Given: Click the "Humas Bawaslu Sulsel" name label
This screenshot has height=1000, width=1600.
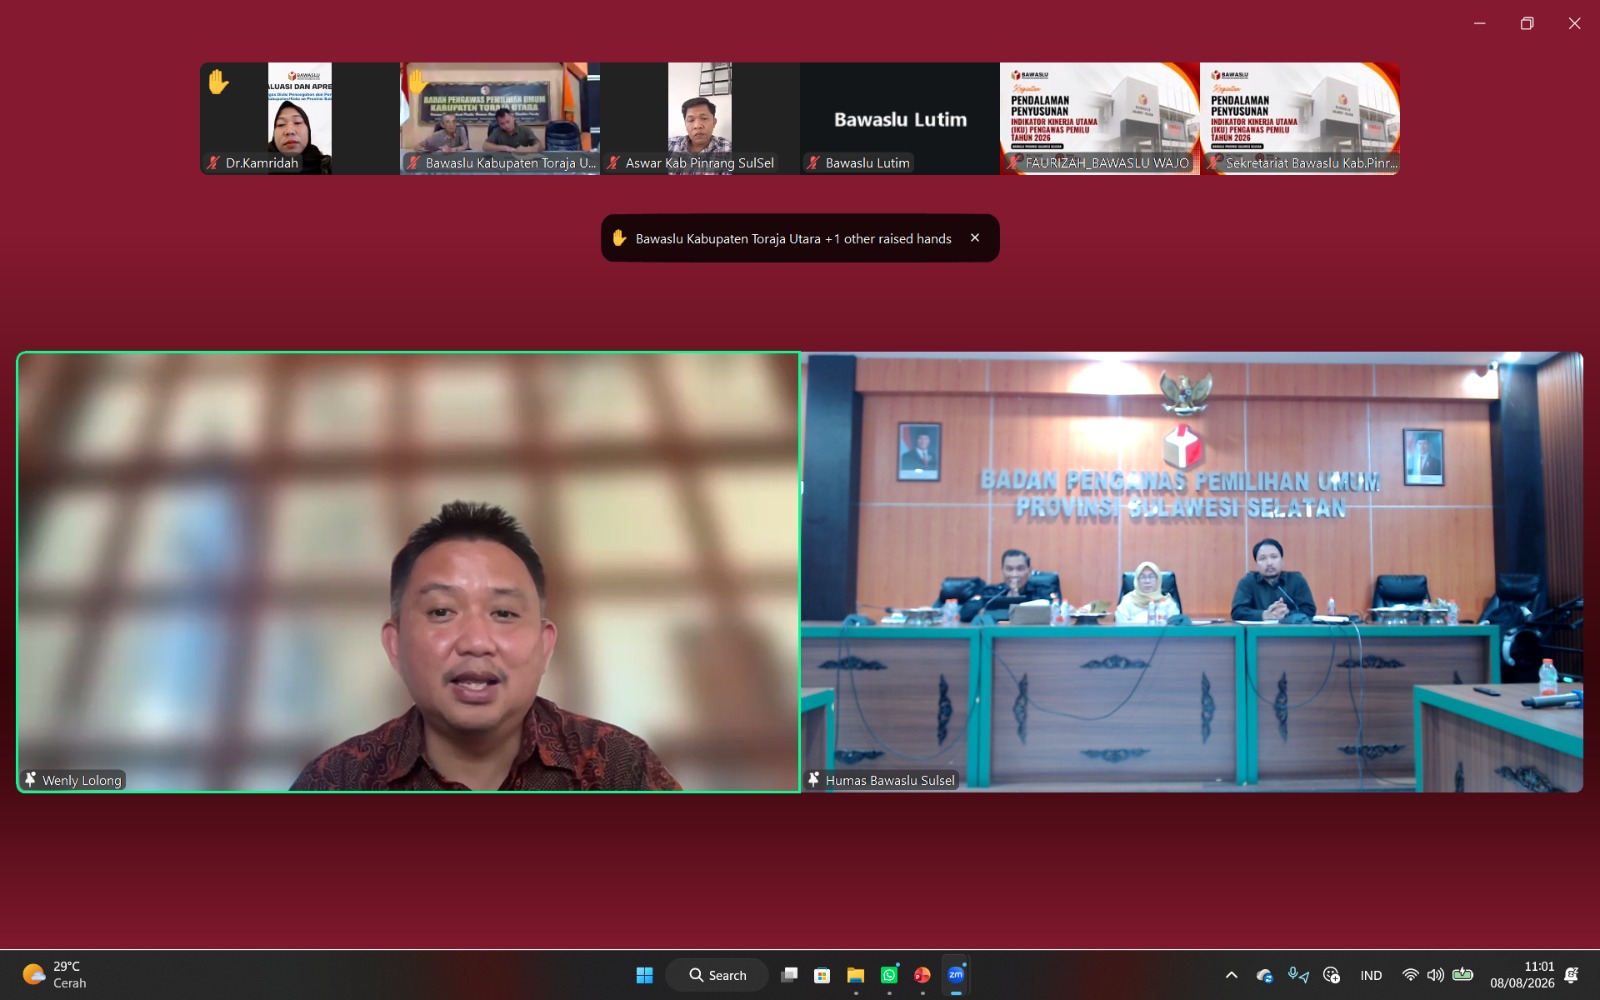Looking at the screenshot, I should [890, 780].
